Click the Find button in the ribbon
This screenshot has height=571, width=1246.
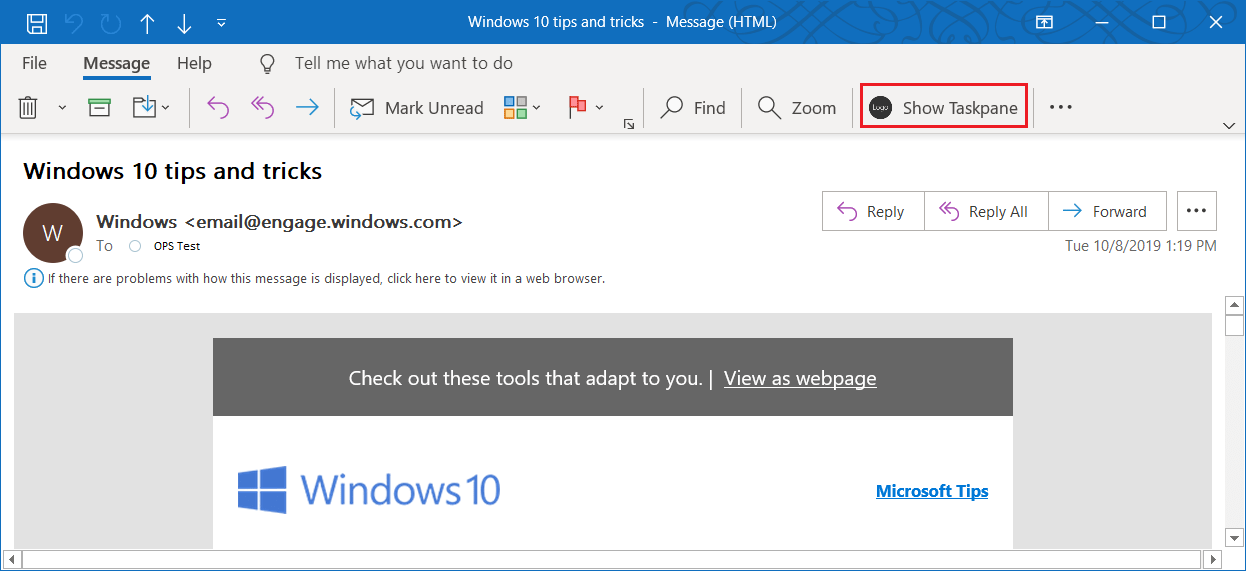694,107
